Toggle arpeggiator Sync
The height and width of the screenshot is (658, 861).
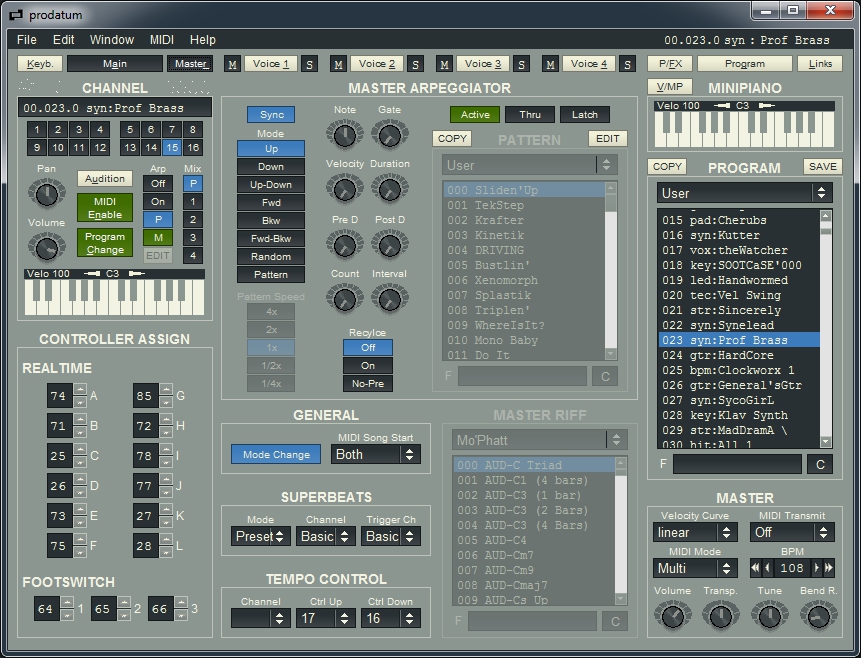click(271, 115)
